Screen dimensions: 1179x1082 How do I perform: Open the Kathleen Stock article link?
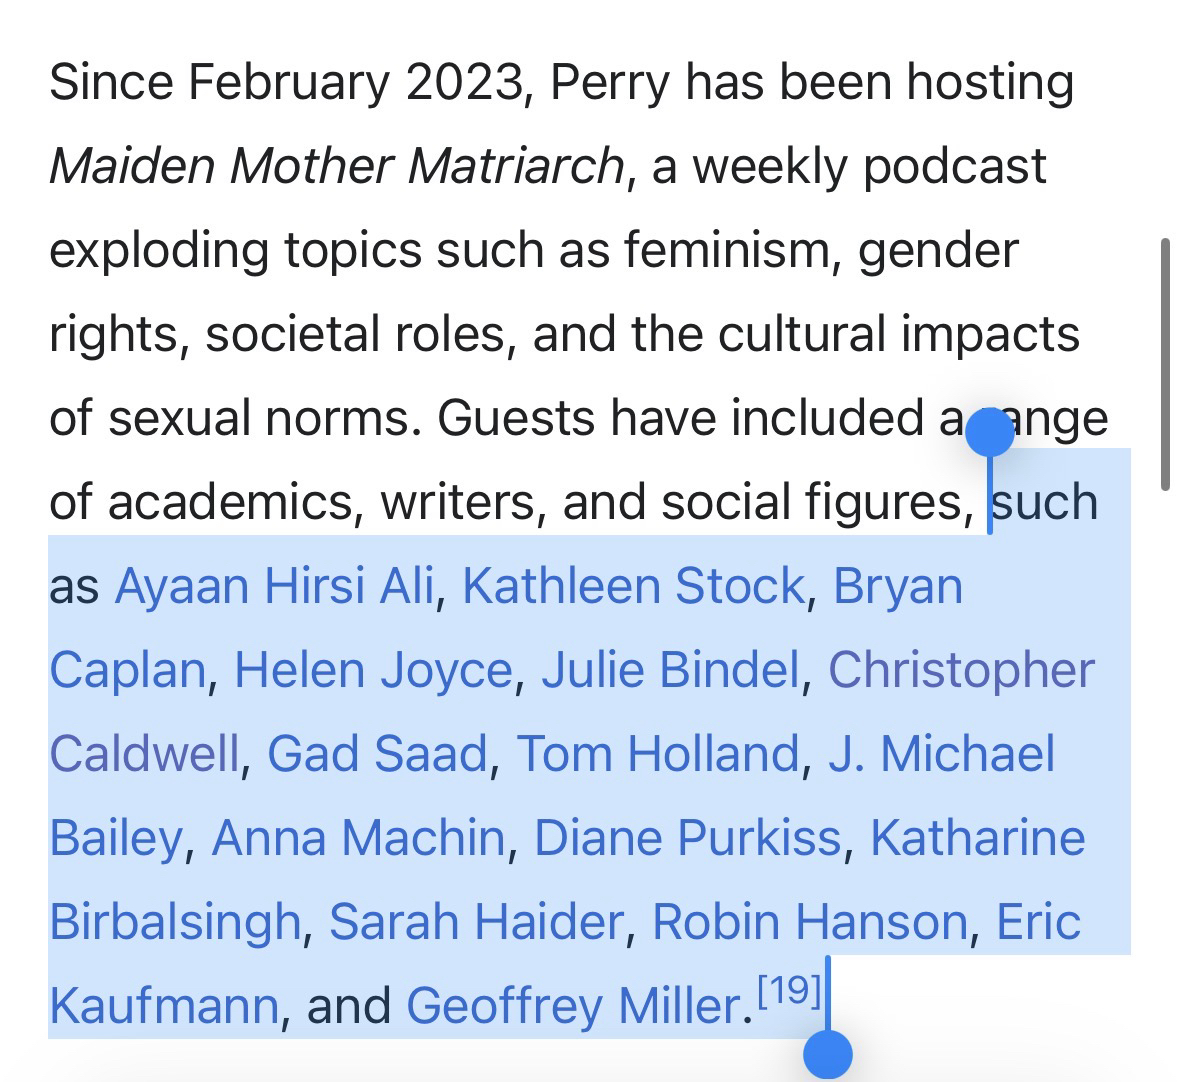[633, 586]
